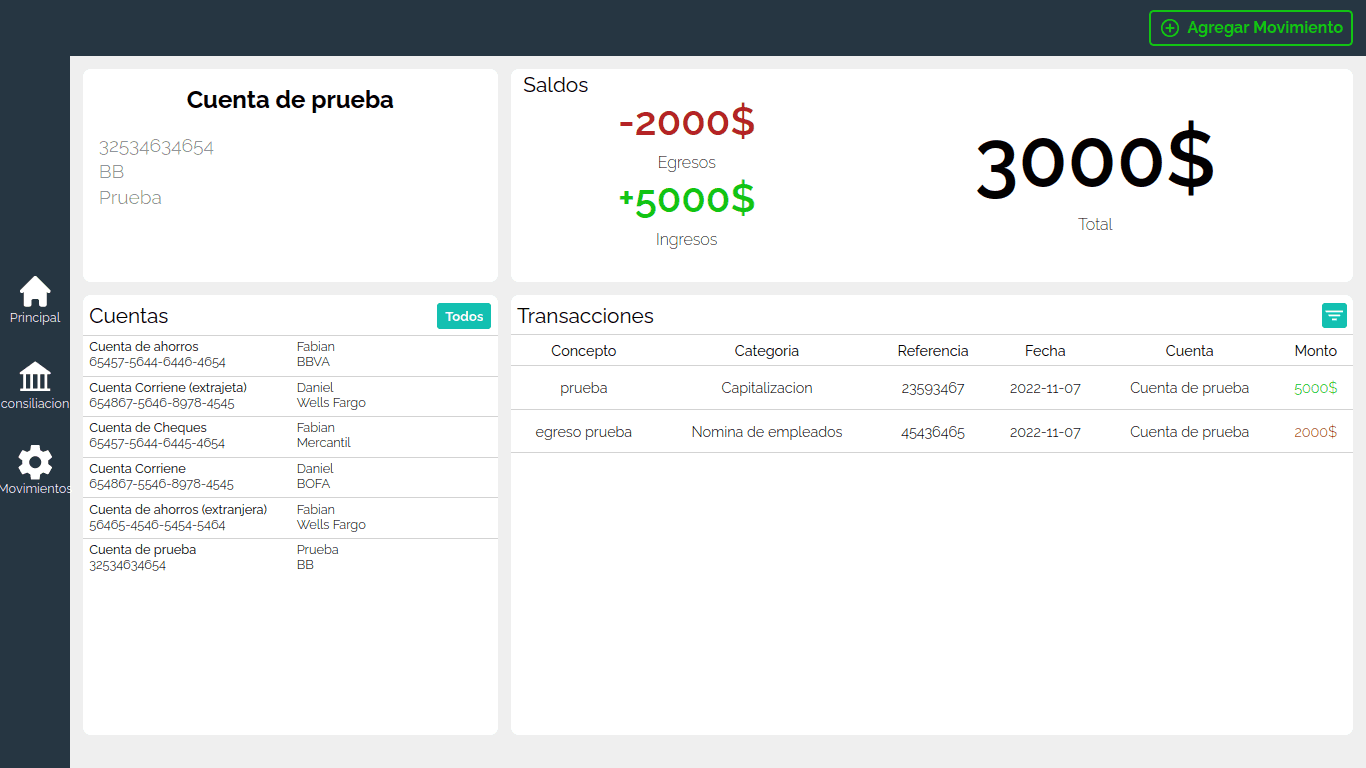The width and height of the screenshot is (1366, 768).
Task: Click the Referencia column header
Action: (933, 351)
